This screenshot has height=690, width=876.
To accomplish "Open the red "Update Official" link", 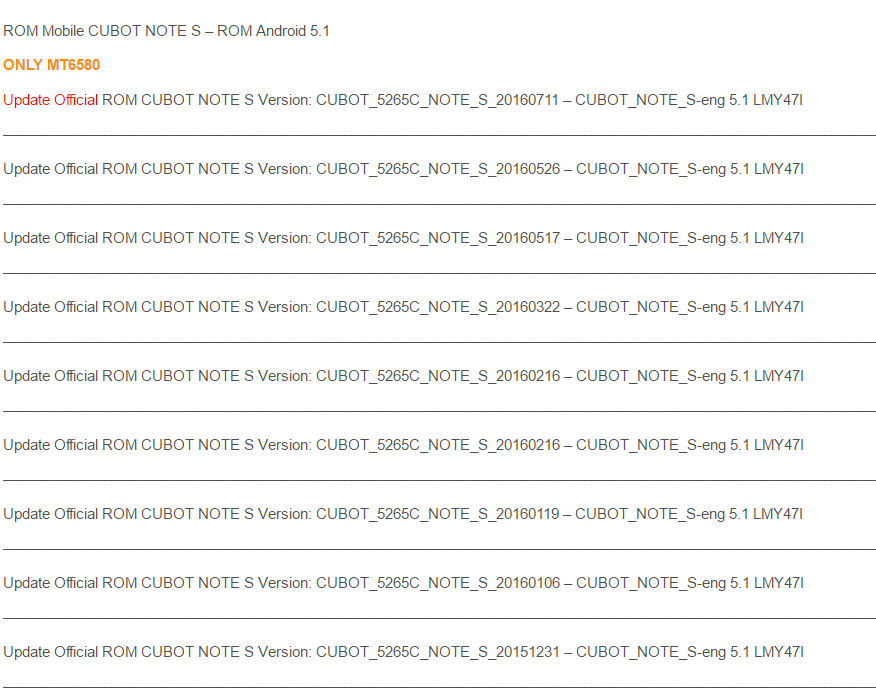I will point(50,100).
